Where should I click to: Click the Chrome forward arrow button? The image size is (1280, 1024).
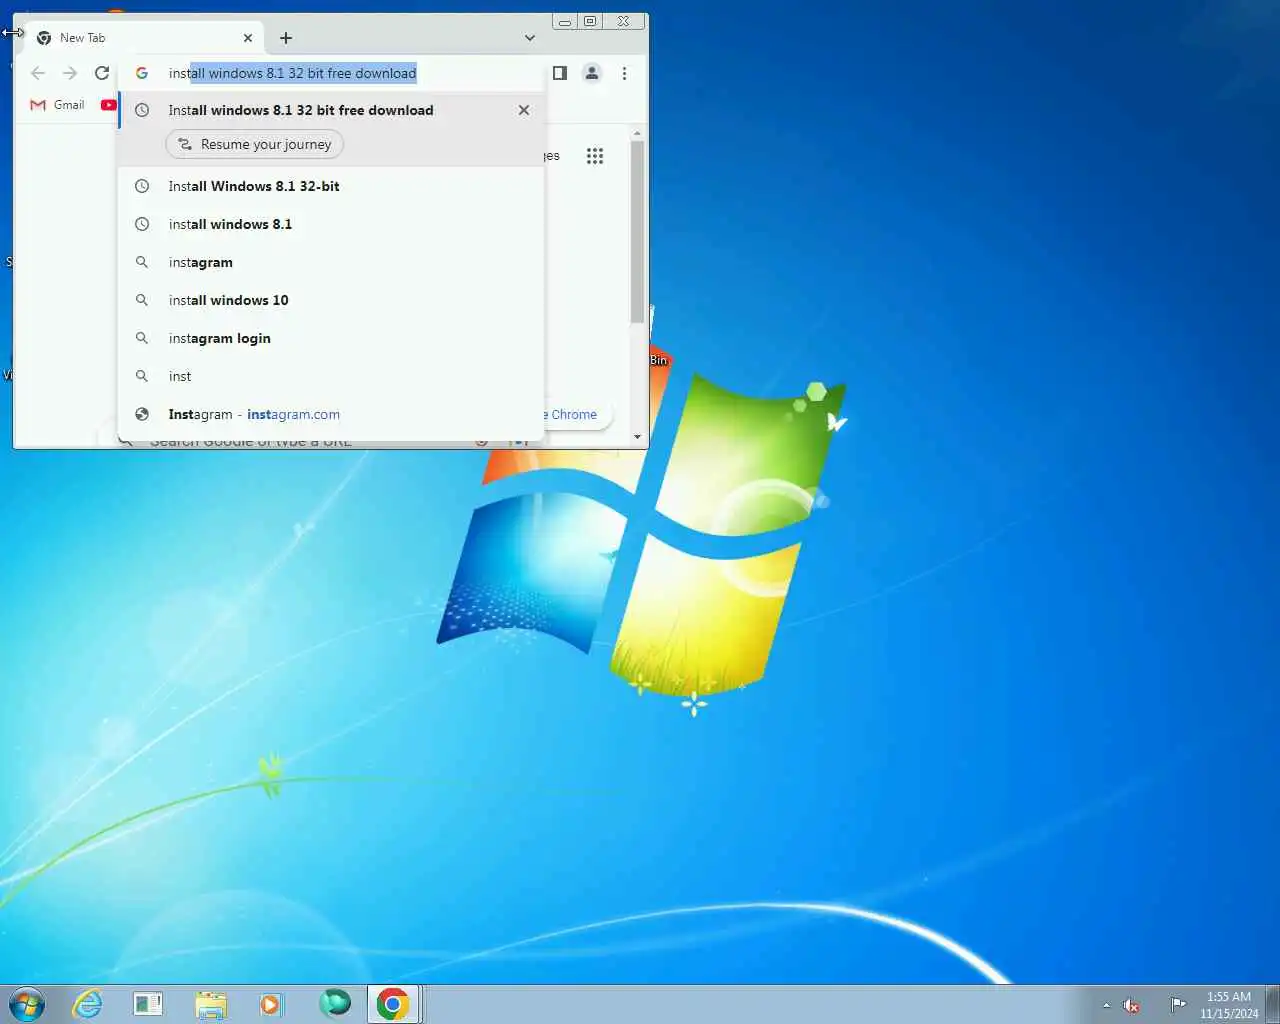[70, 73]
